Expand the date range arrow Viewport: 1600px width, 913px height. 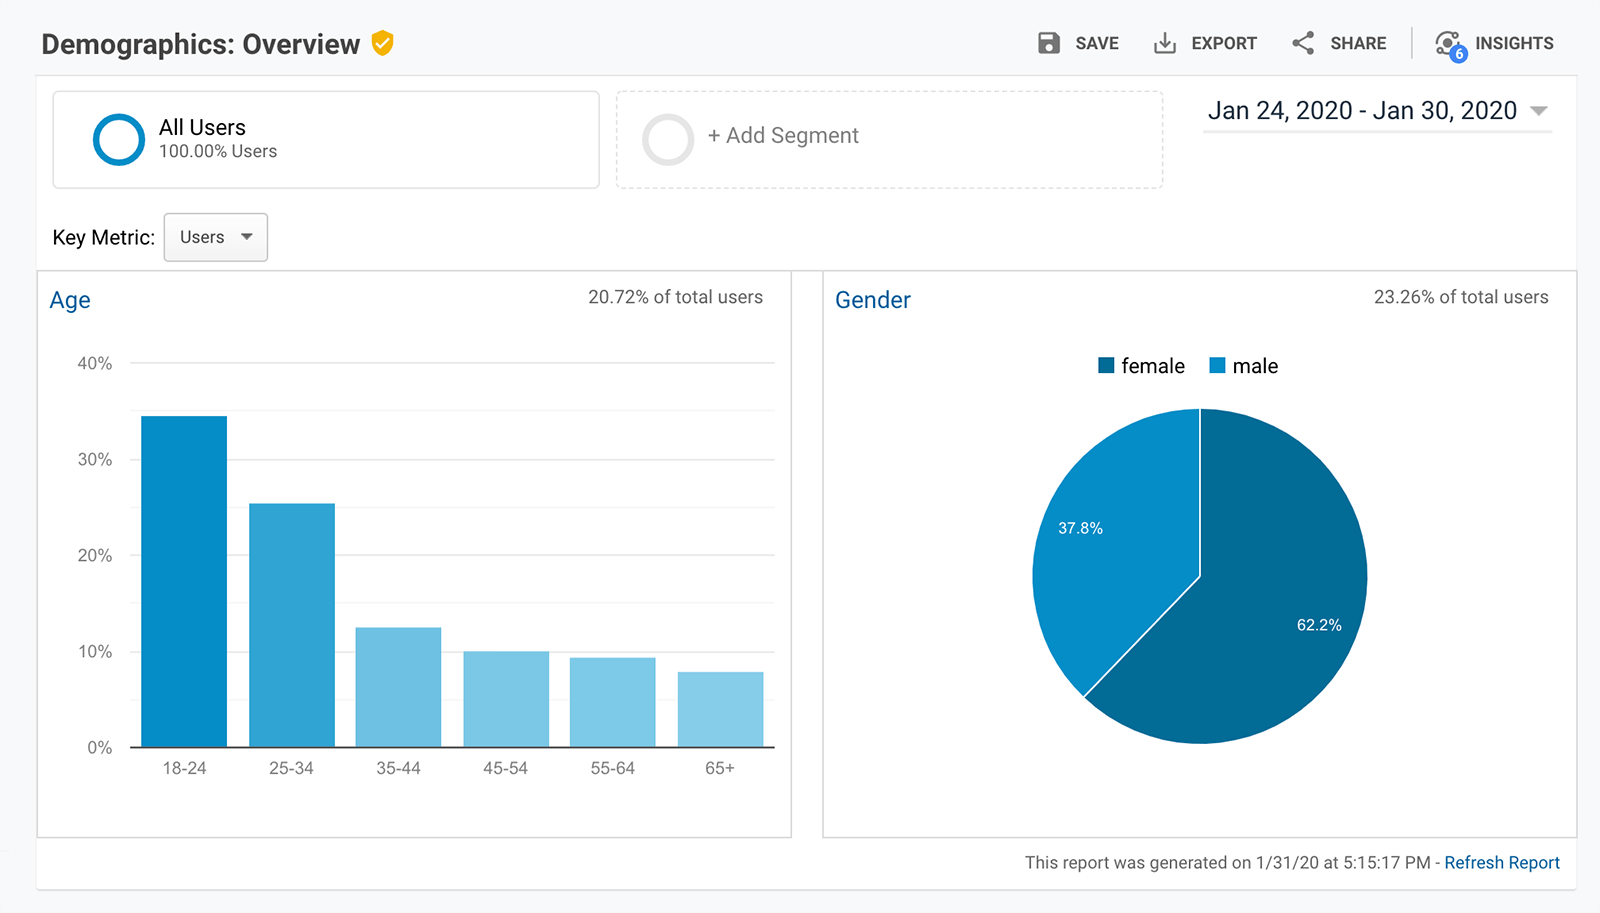(x=1539, y=111)
